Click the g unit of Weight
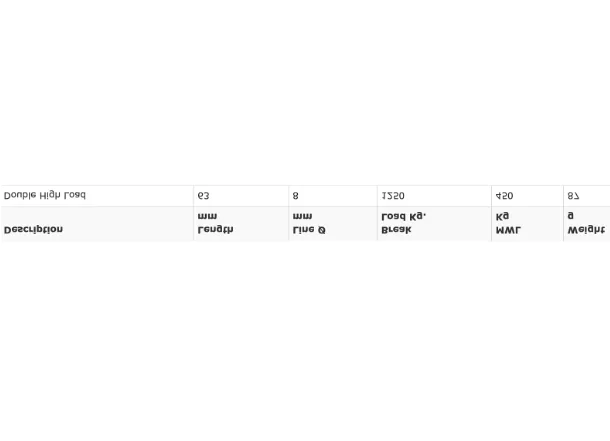Screen dimensions: 610x441 coord(570,215)
